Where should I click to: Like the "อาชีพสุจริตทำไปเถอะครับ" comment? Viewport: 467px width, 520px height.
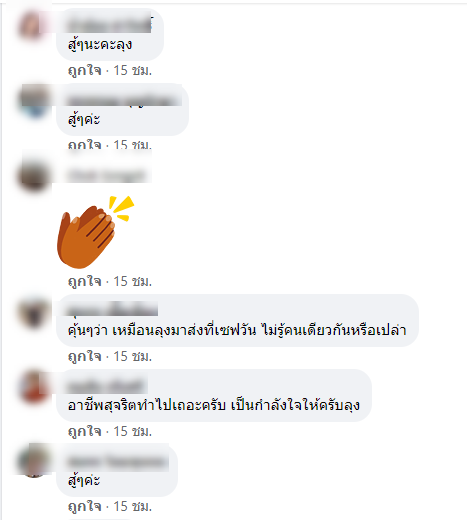pos(84,432)
